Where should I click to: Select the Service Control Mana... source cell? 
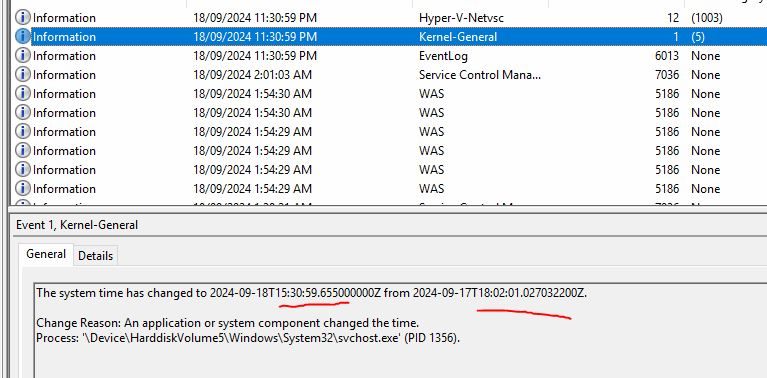(x=480, y=75)
